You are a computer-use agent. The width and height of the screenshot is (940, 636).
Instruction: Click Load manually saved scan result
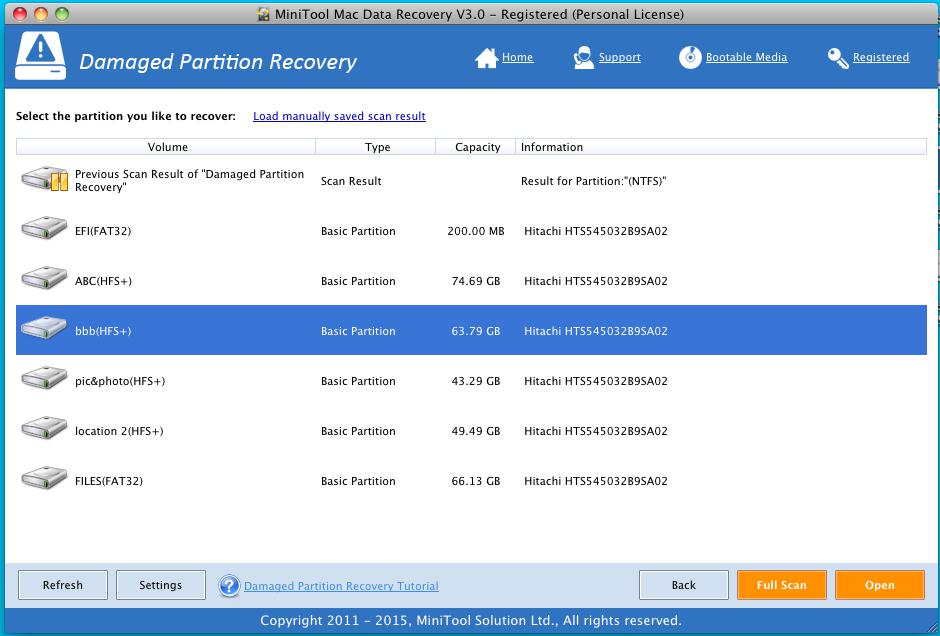pyautogui.click(x=339, y=116)
